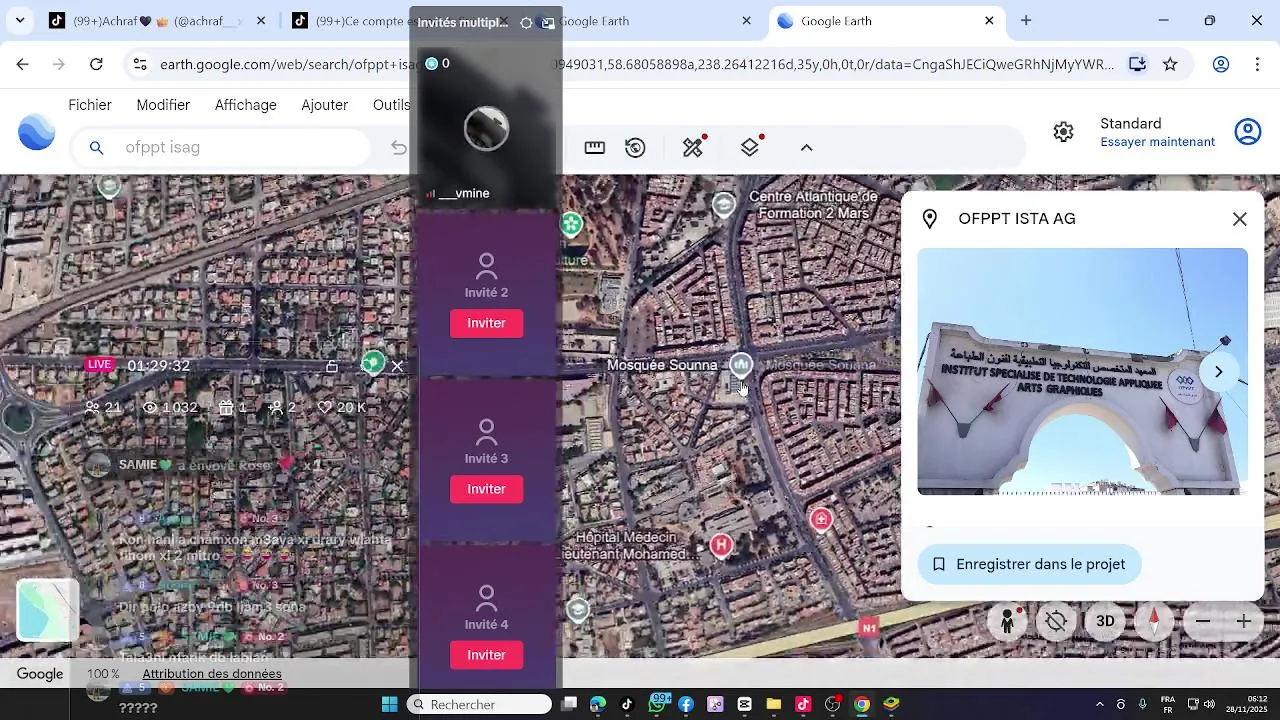Click the 'Essayer maintenant' link
The width and height of the screenshot is (1280, 720).
1158,142
